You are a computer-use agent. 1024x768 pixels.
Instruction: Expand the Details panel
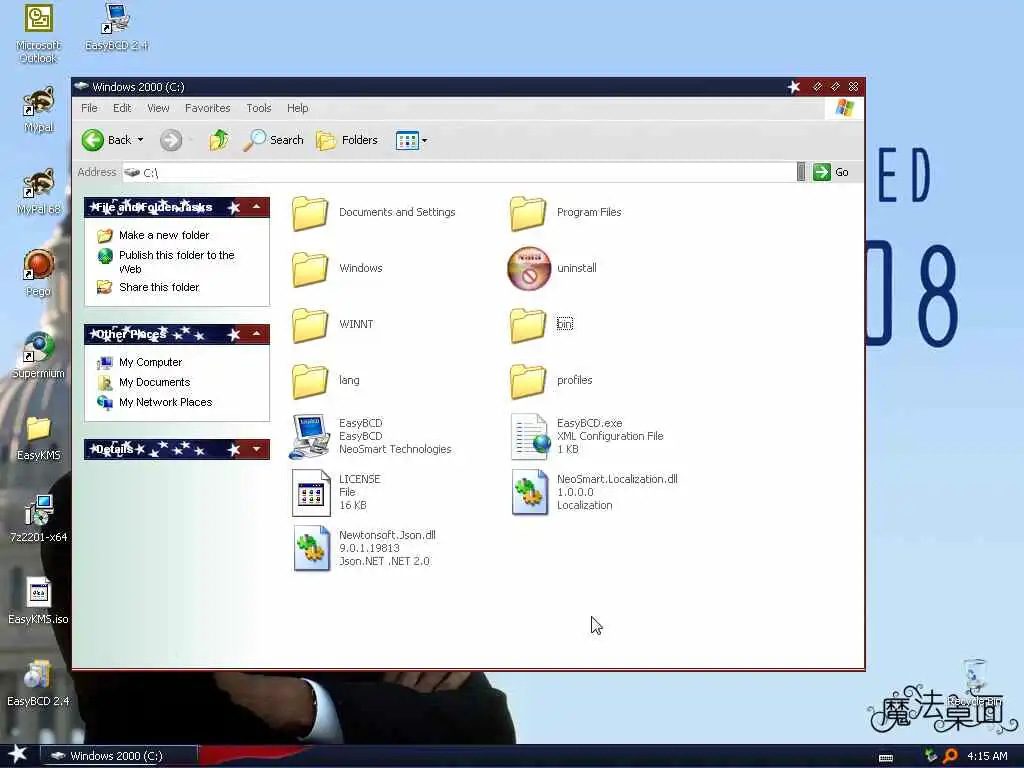pyautogui.click(x=257, y=449)
